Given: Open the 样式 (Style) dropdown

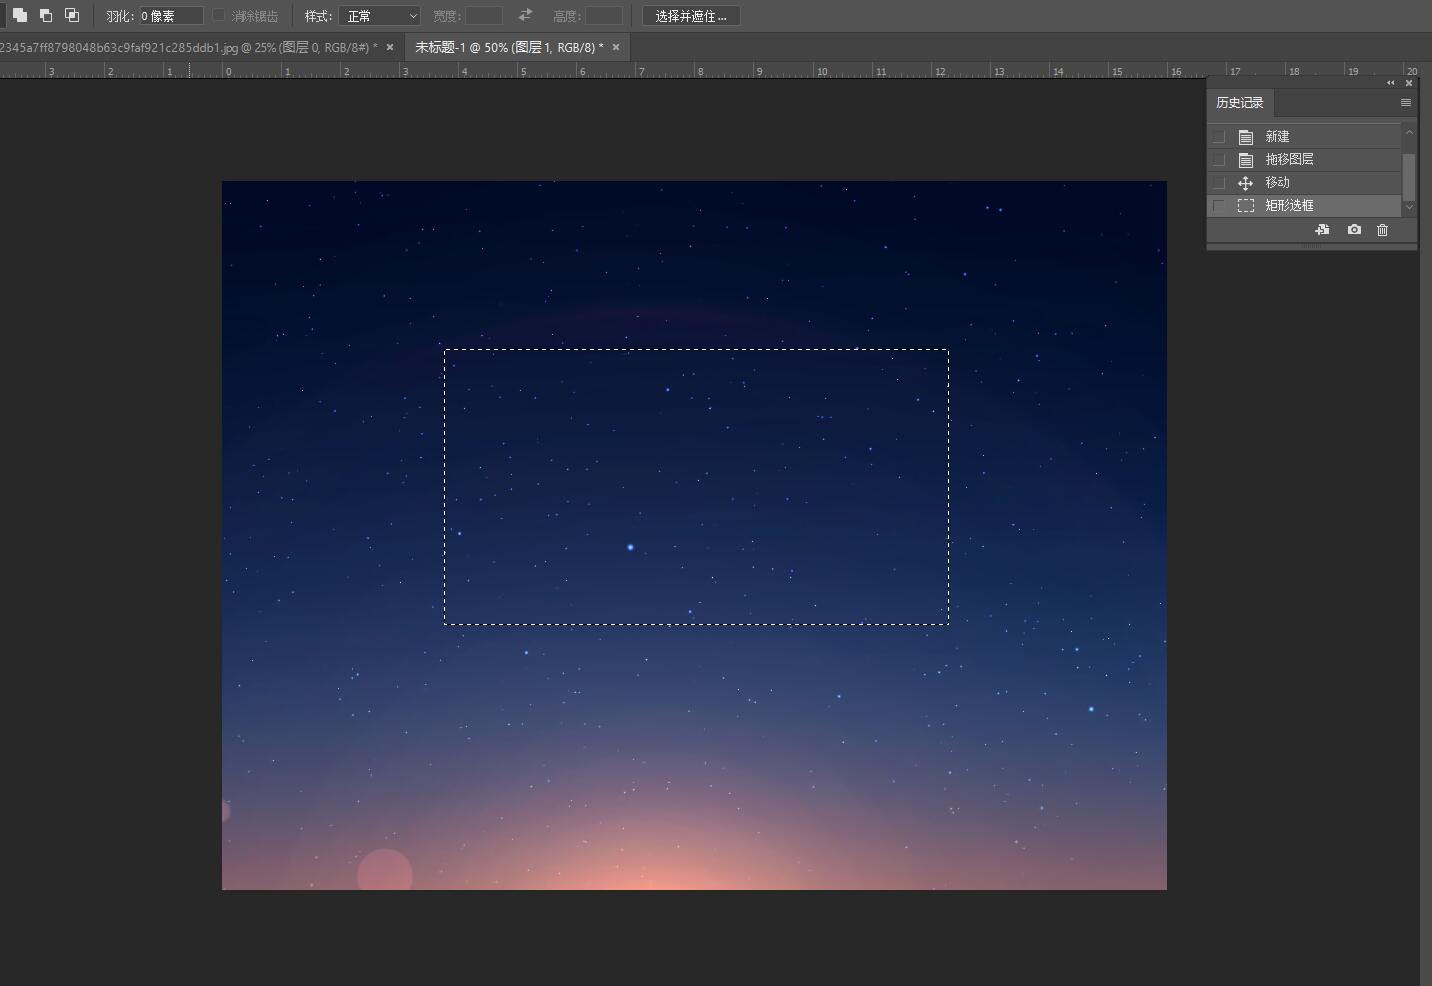Looking at the screenshot, I should [x=379, y=16].
